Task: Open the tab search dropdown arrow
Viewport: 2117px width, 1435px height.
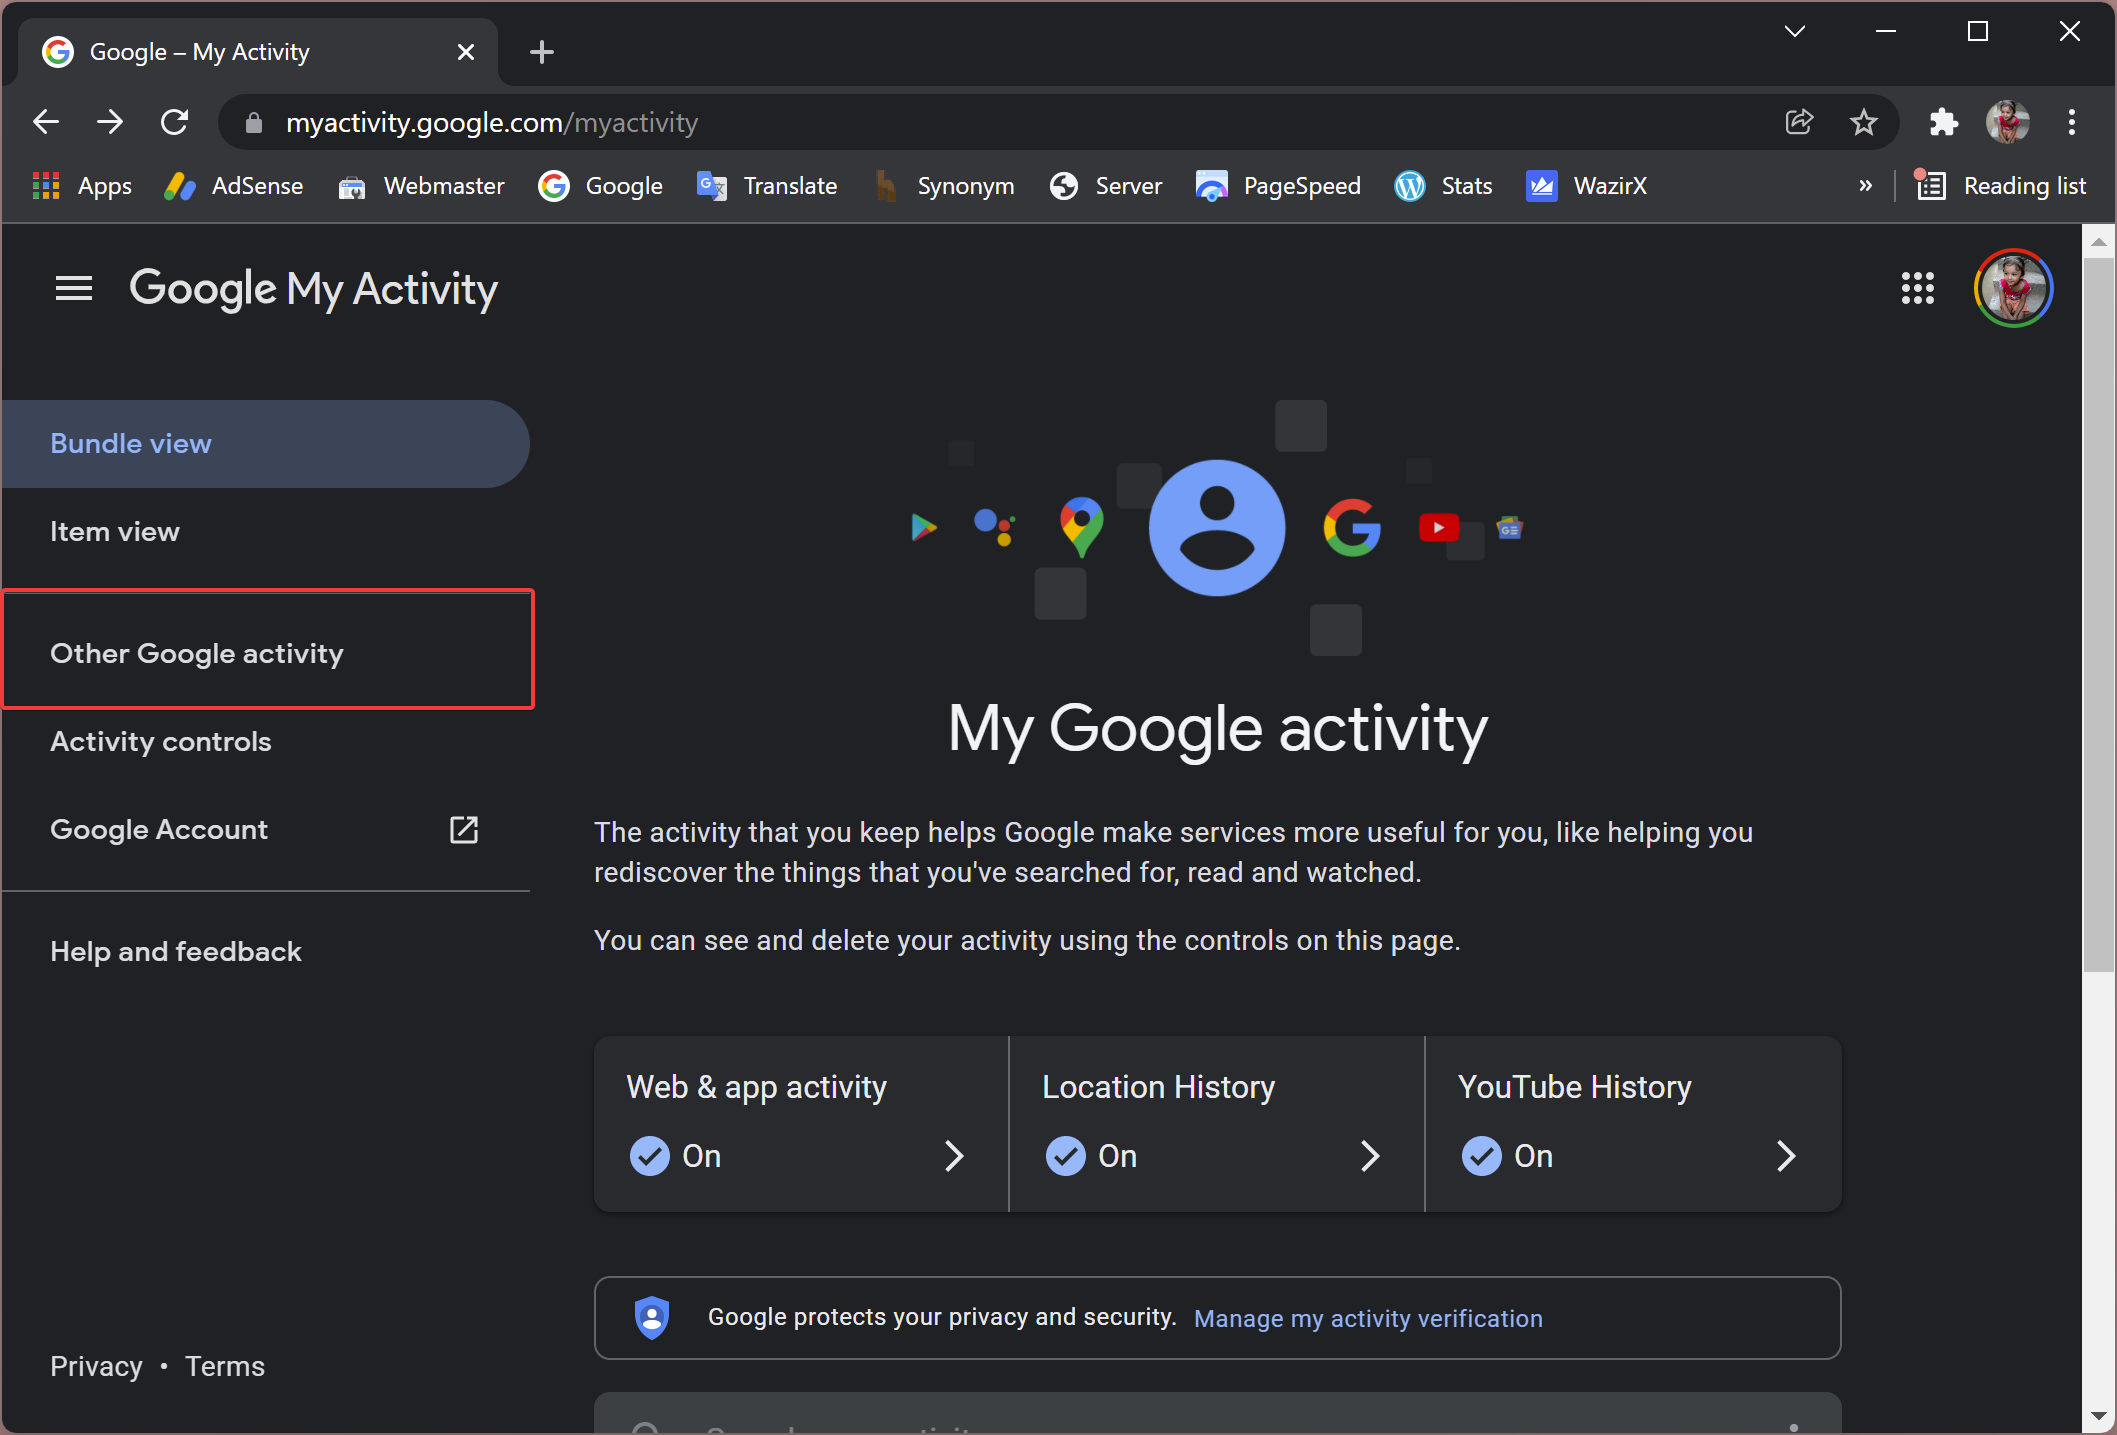Action: pyautogui.click(x=1795, y=32)
